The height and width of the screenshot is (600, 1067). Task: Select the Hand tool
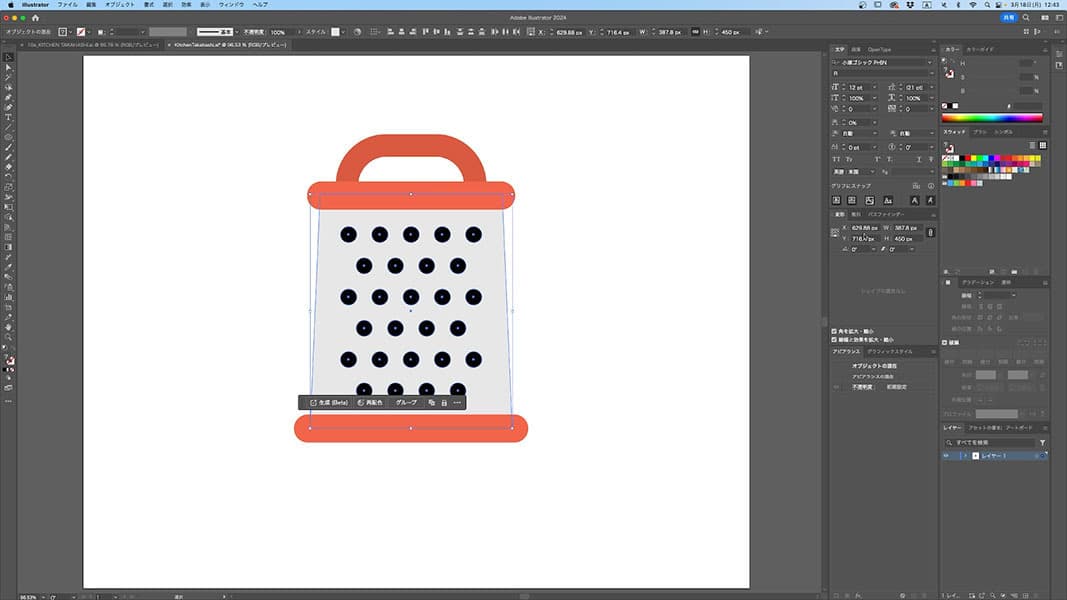tap(9, 327)
